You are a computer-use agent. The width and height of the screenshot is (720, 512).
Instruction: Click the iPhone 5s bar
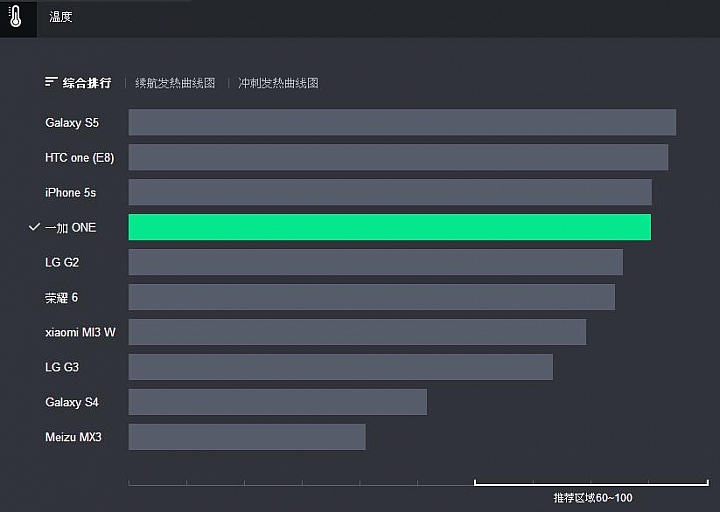coord(390,192)
